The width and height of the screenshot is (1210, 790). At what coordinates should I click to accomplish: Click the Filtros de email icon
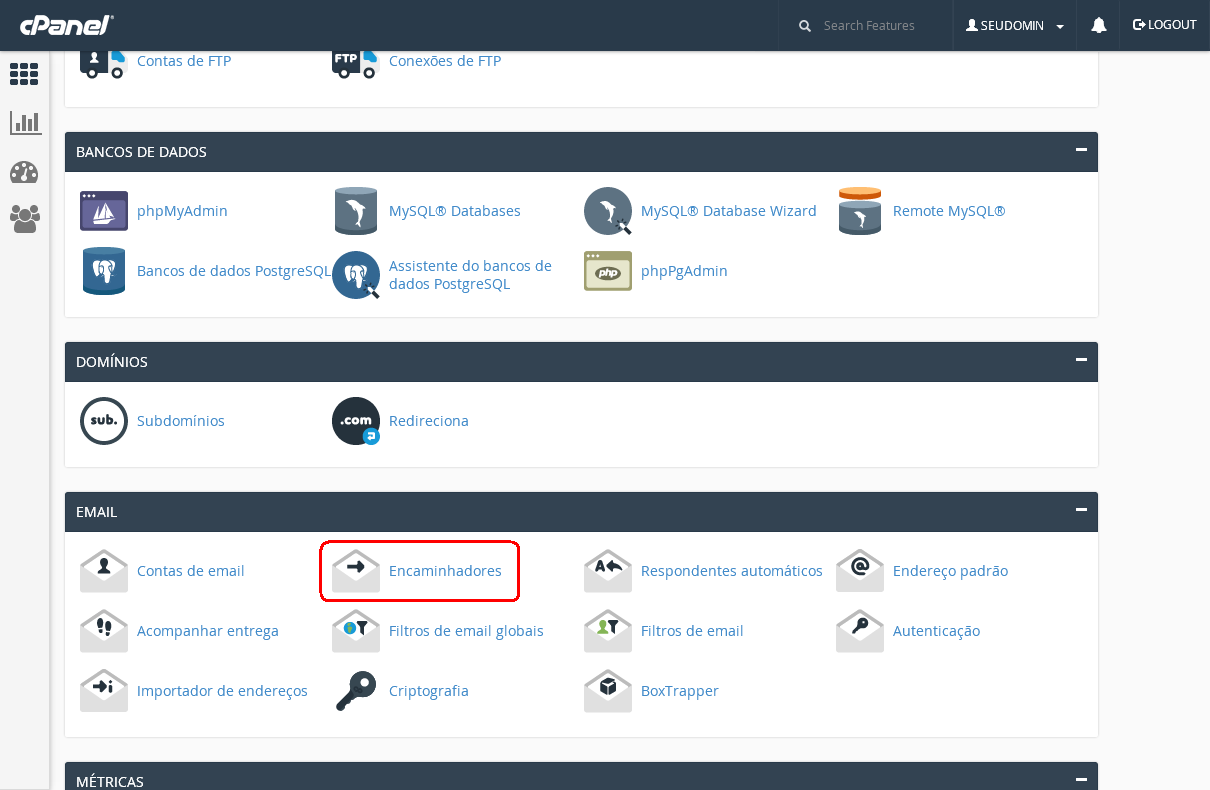[608, 631]
